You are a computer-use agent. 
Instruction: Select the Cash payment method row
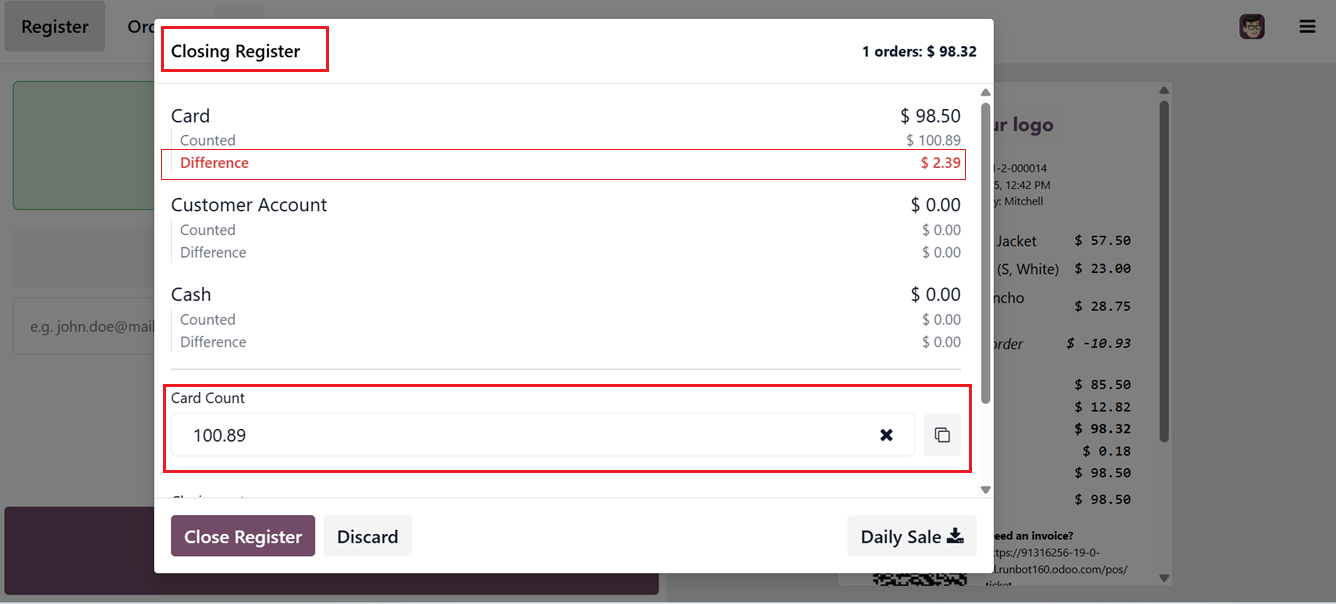pyautogui.click(x=565, y=294)
